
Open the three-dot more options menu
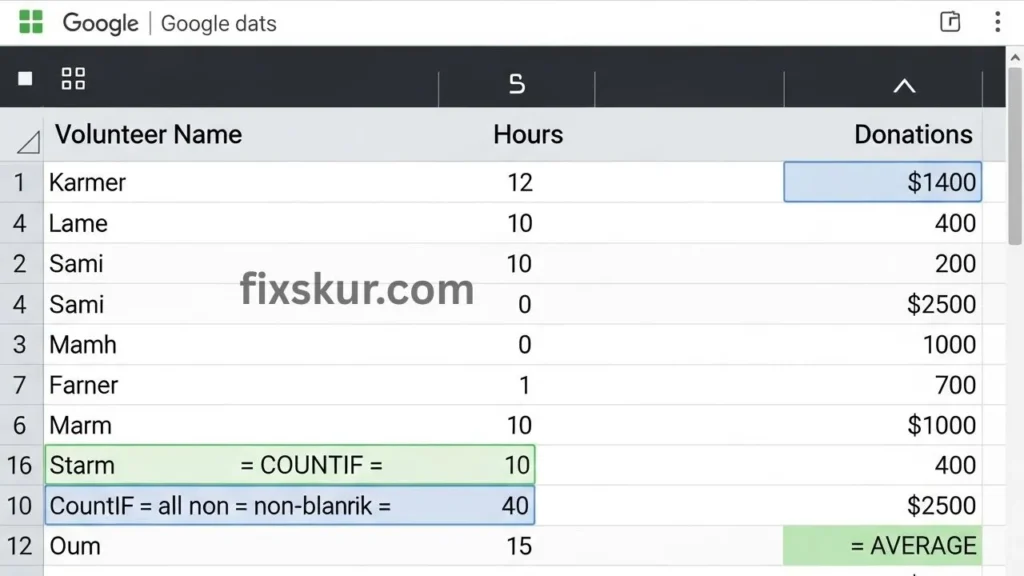point(997,22)
